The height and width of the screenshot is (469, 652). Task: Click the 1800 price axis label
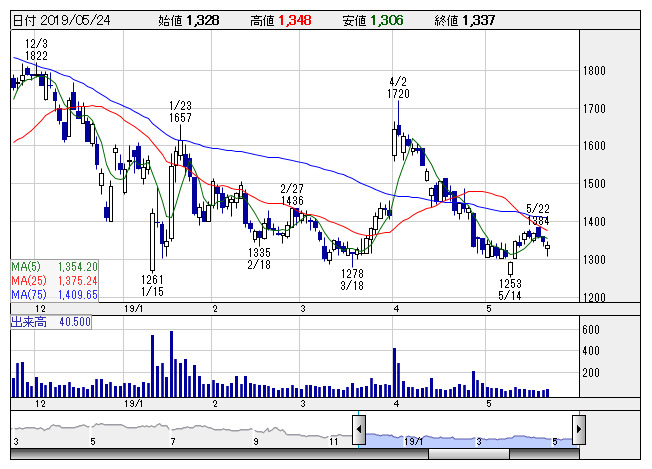[x=594, y=71]
